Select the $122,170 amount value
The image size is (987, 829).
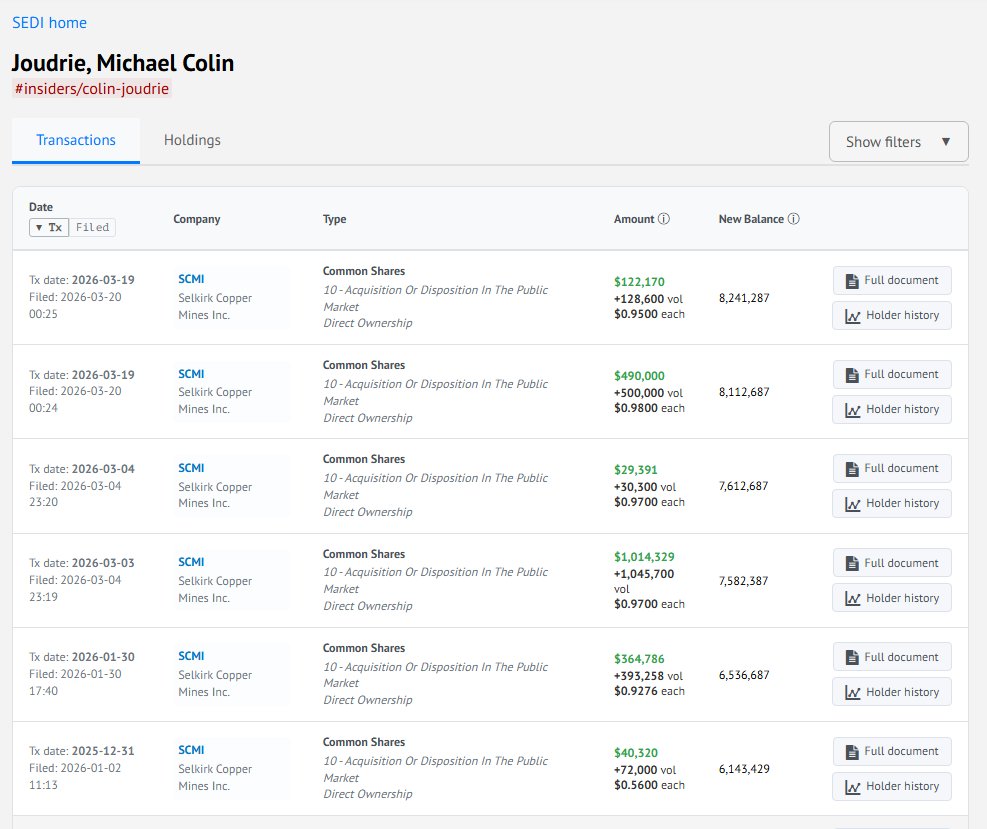[x=639, y=282]
